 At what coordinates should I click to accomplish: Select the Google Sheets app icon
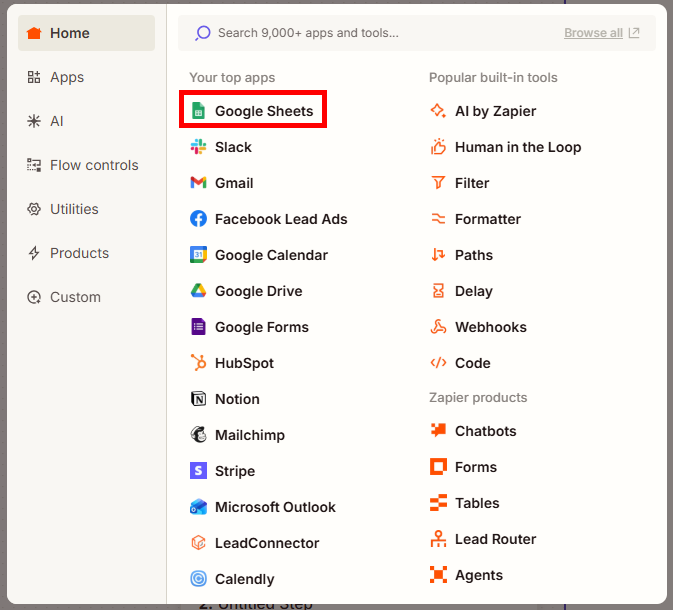198,111
